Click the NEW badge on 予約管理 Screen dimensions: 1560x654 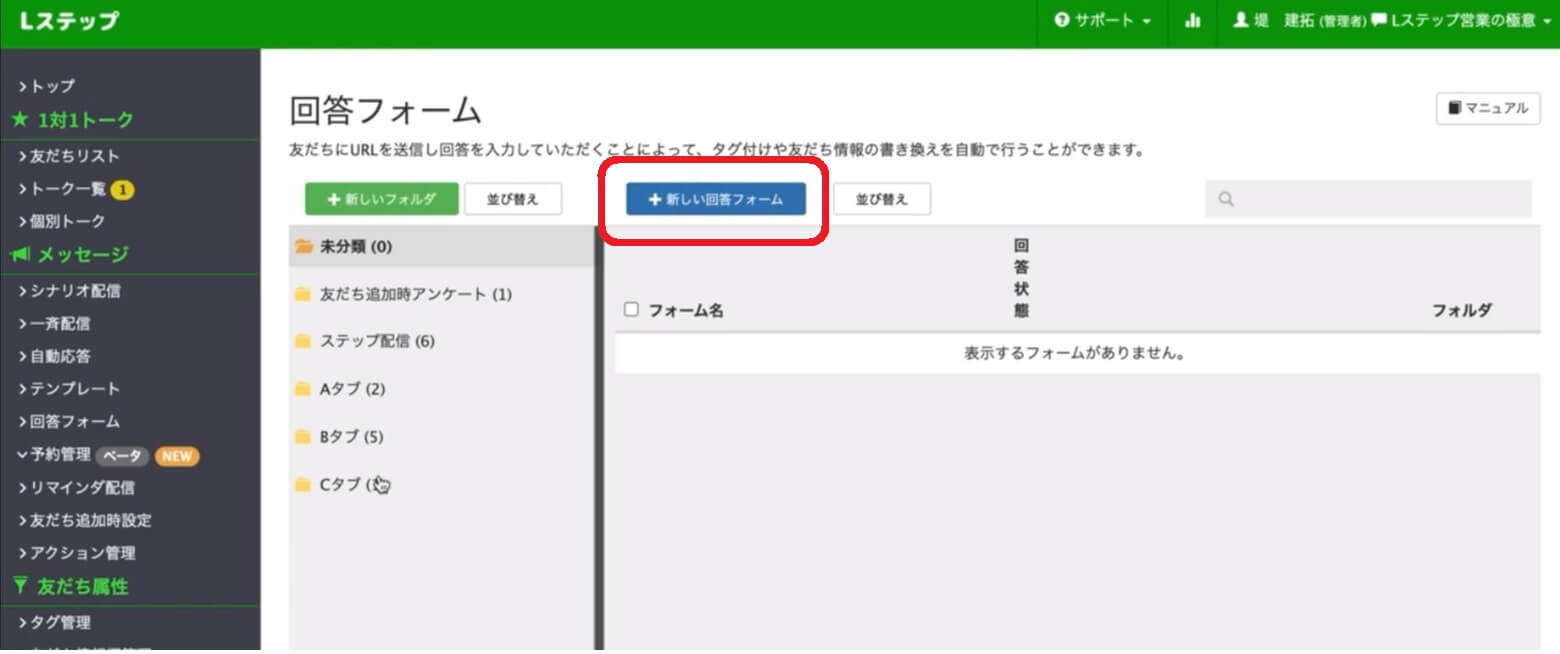pyautogui.click(x=176, y=456)
